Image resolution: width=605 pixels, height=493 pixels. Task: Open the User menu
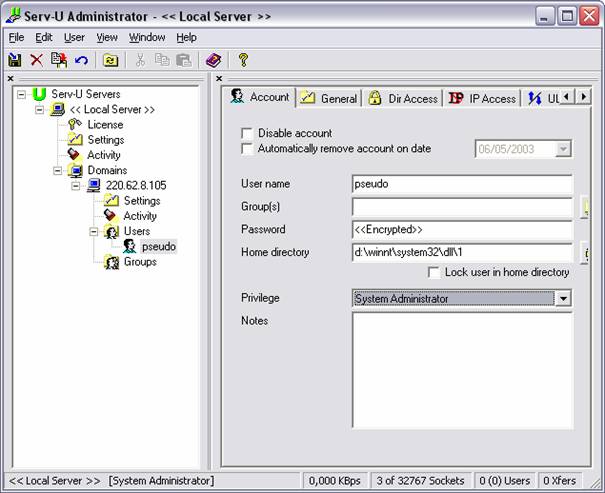tap(74, 37)
